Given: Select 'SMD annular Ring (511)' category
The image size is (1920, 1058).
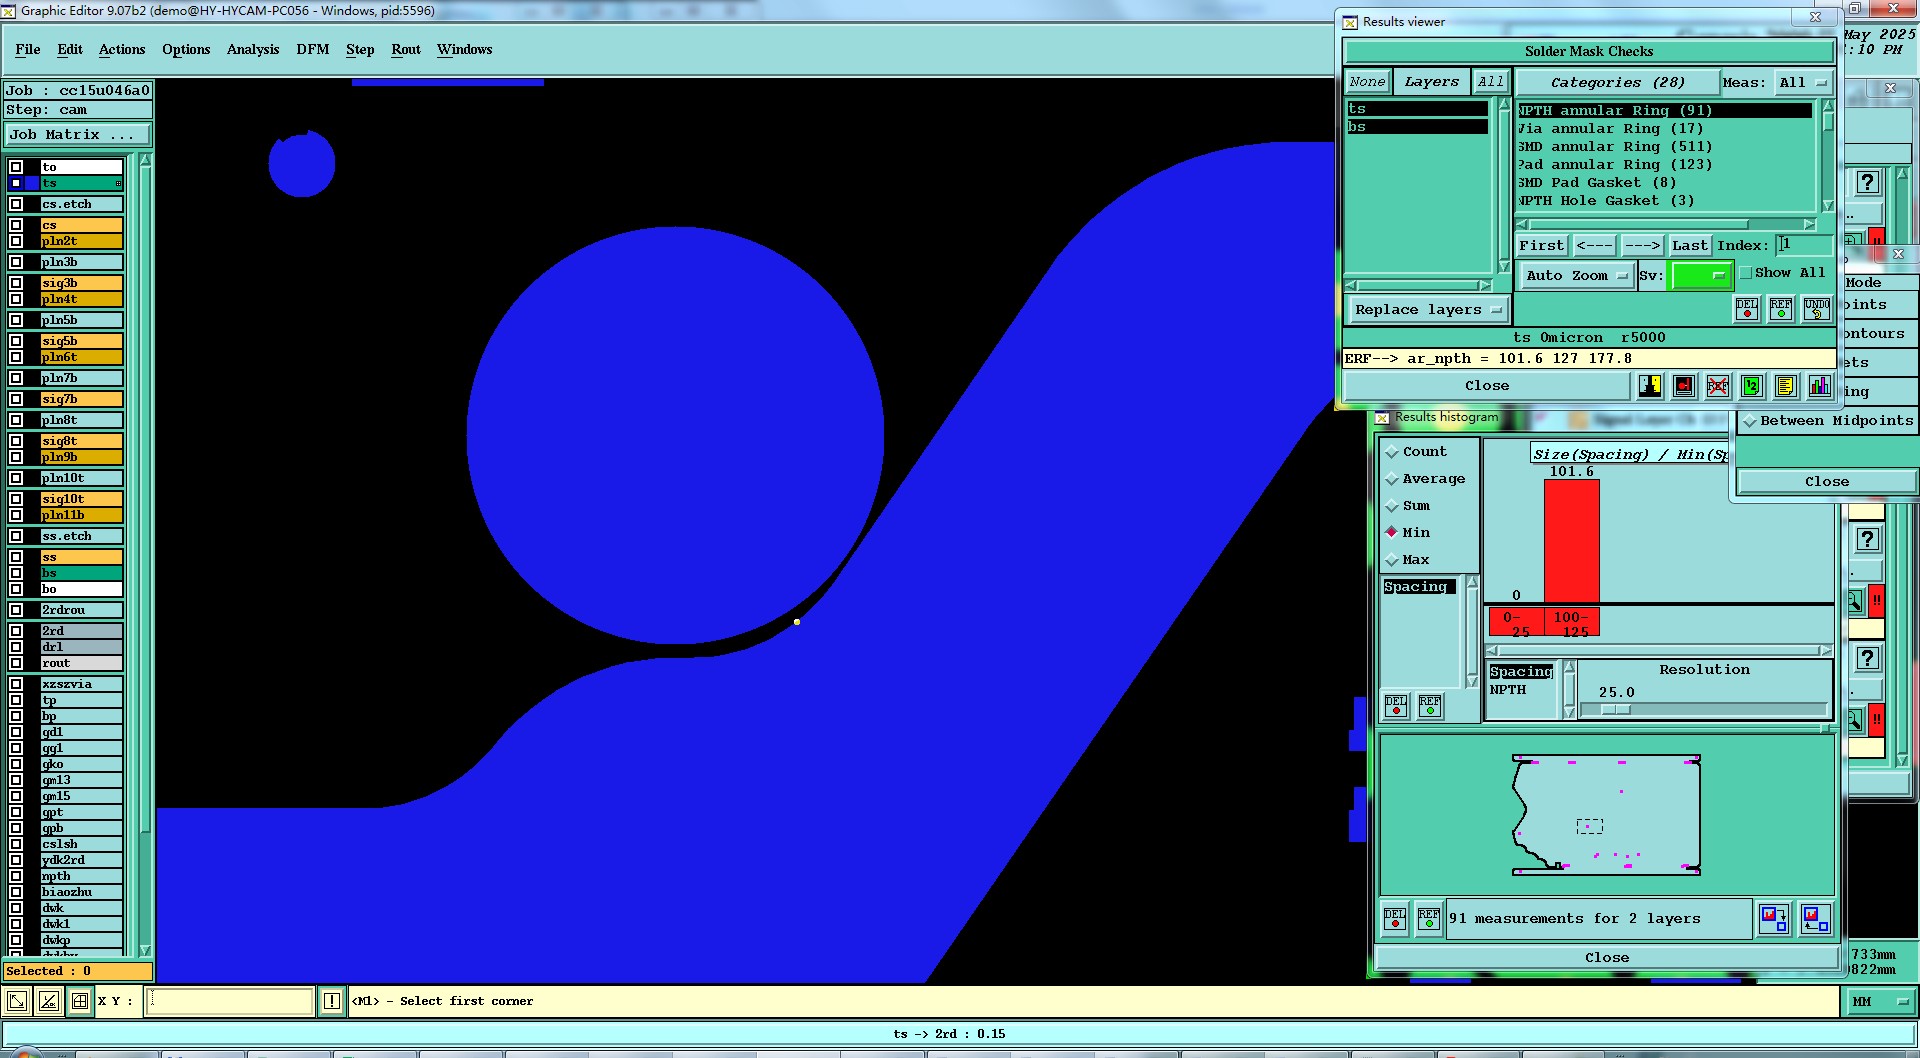Looking at the screenshot, I should point(1615,147).
